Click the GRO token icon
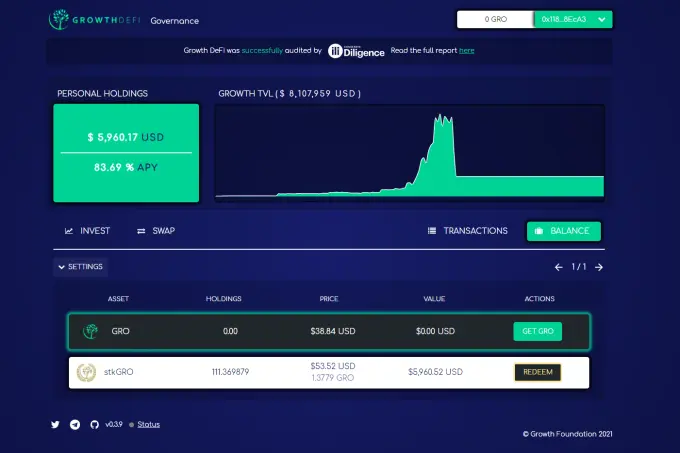This screenshot has height=453, width=680. pos(90,332)
